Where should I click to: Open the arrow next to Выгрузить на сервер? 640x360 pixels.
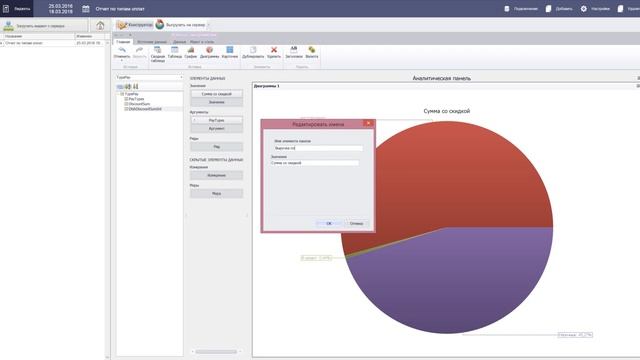point(208,25)
